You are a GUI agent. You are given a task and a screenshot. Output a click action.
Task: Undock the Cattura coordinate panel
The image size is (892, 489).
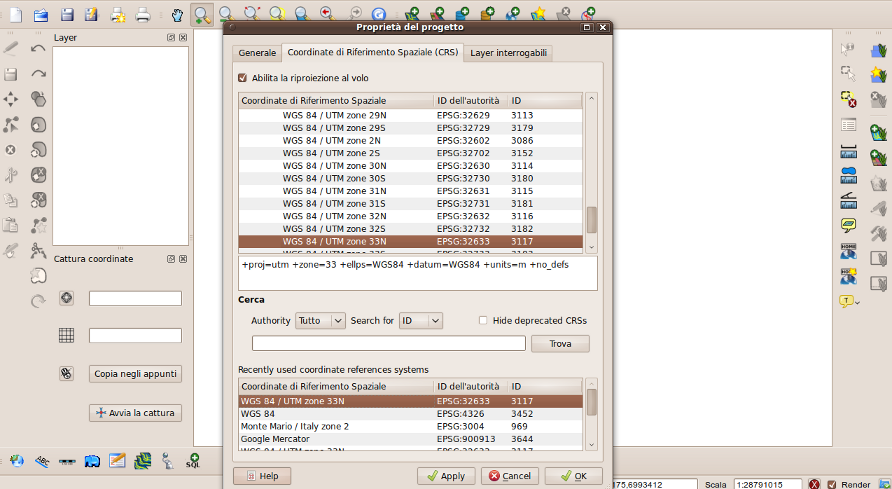tap(171, 259)
